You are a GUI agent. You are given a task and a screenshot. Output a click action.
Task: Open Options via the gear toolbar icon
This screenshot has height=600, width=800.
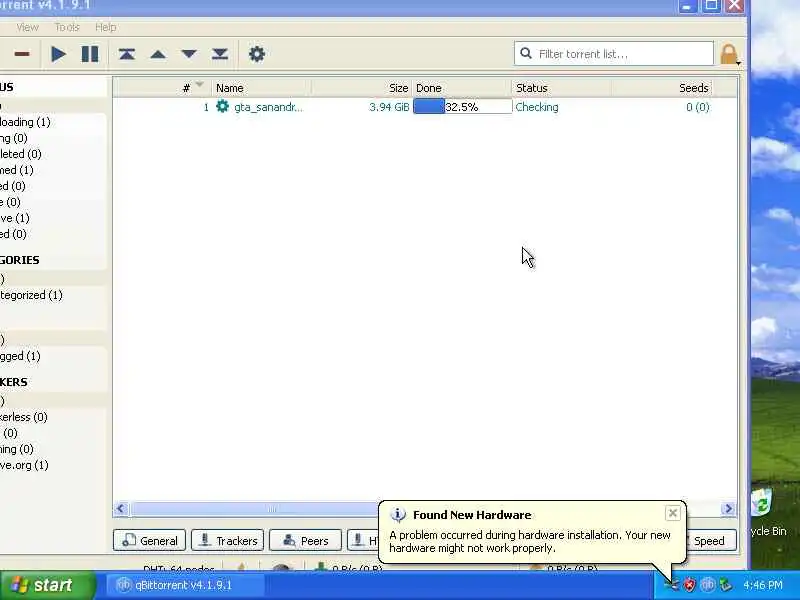pyautogui.click(x=257, y=54)
